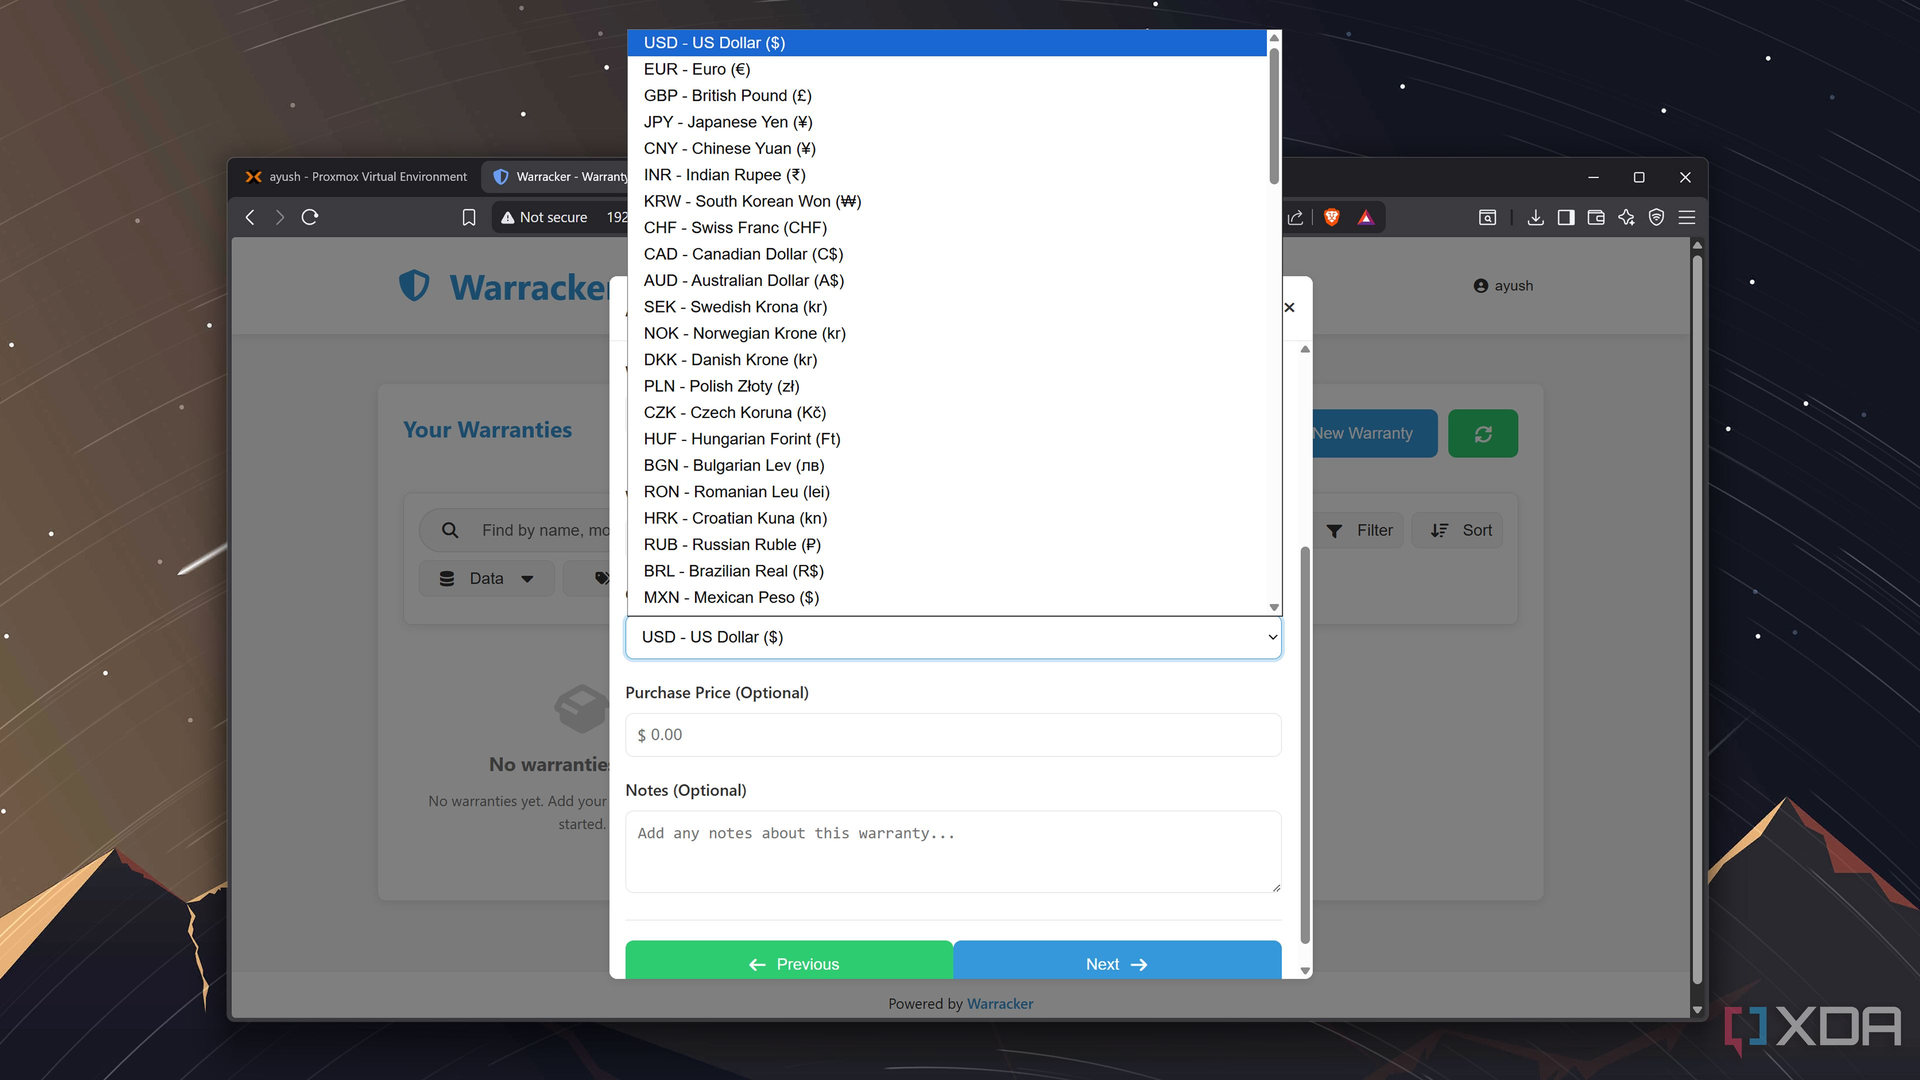Click the Next button
Viewport: 1920px width, 1080px height.
point(1117,960)
